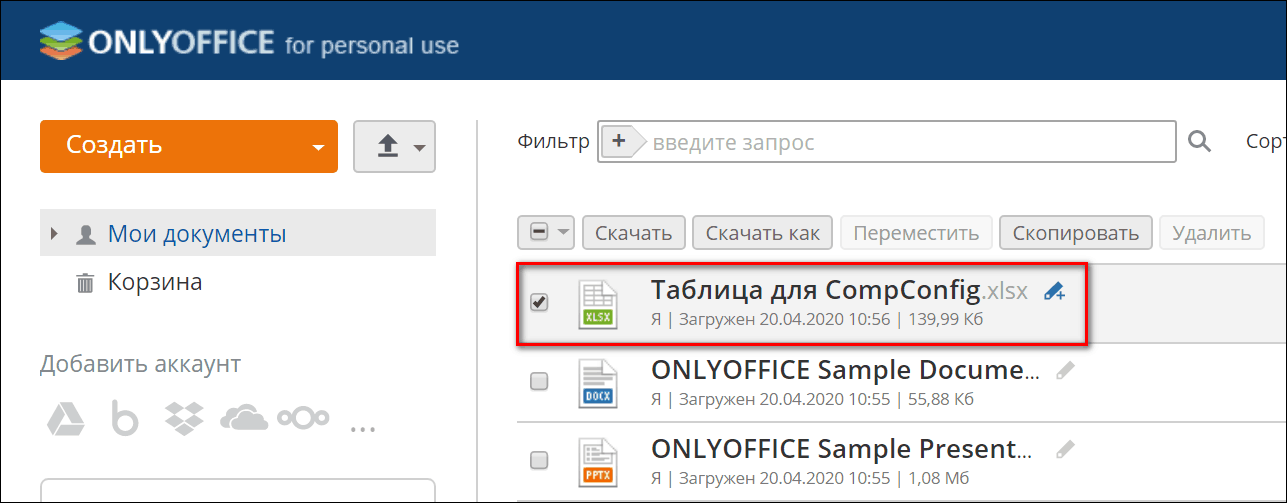Viewport: 1287px width, 503px height.
Task: Click the edit pencil next to Таблица для CompConfig
Action: [x=1054, y=291]
